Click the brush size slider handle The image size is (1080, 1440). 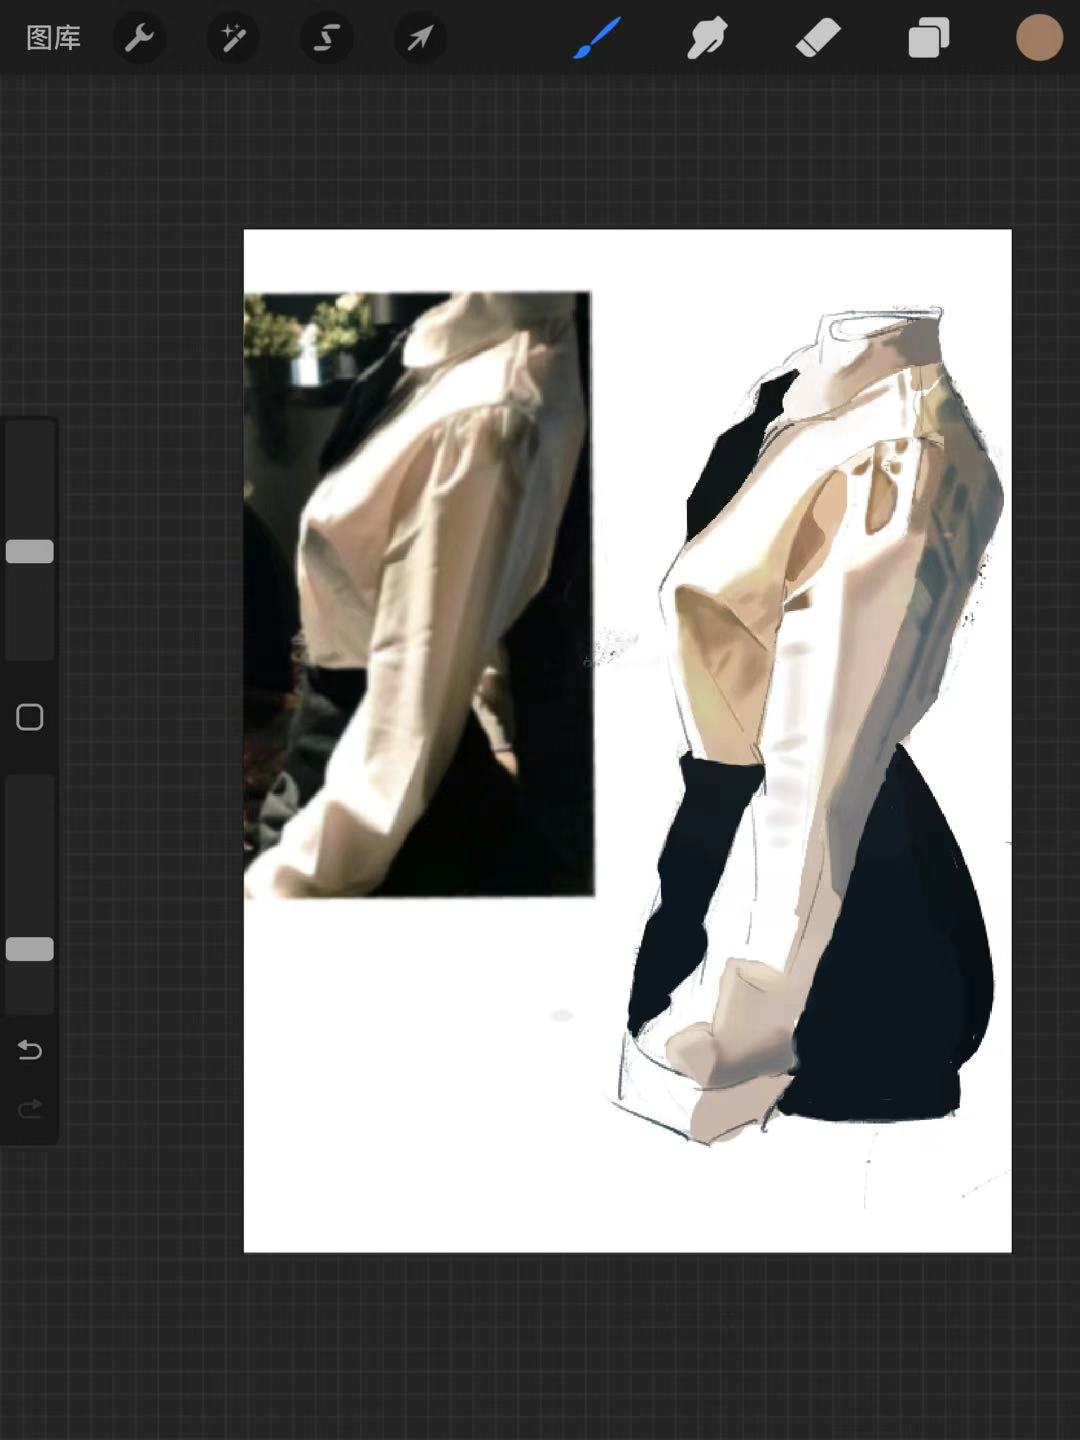pos(30,551)
